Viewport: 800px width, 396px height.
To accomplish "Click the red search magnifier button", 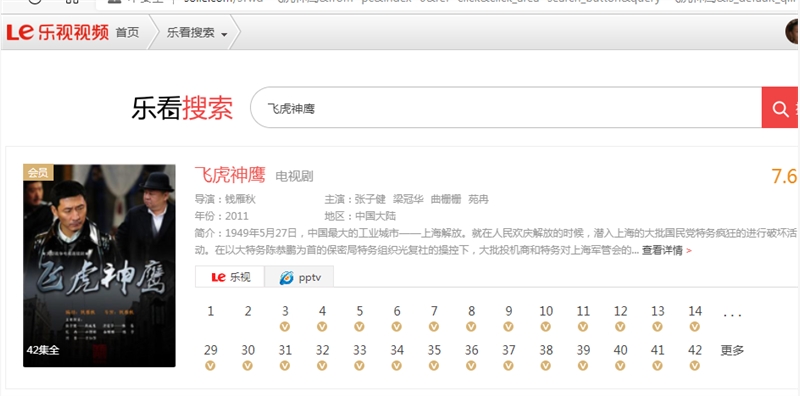I will [x=781, y=108].
